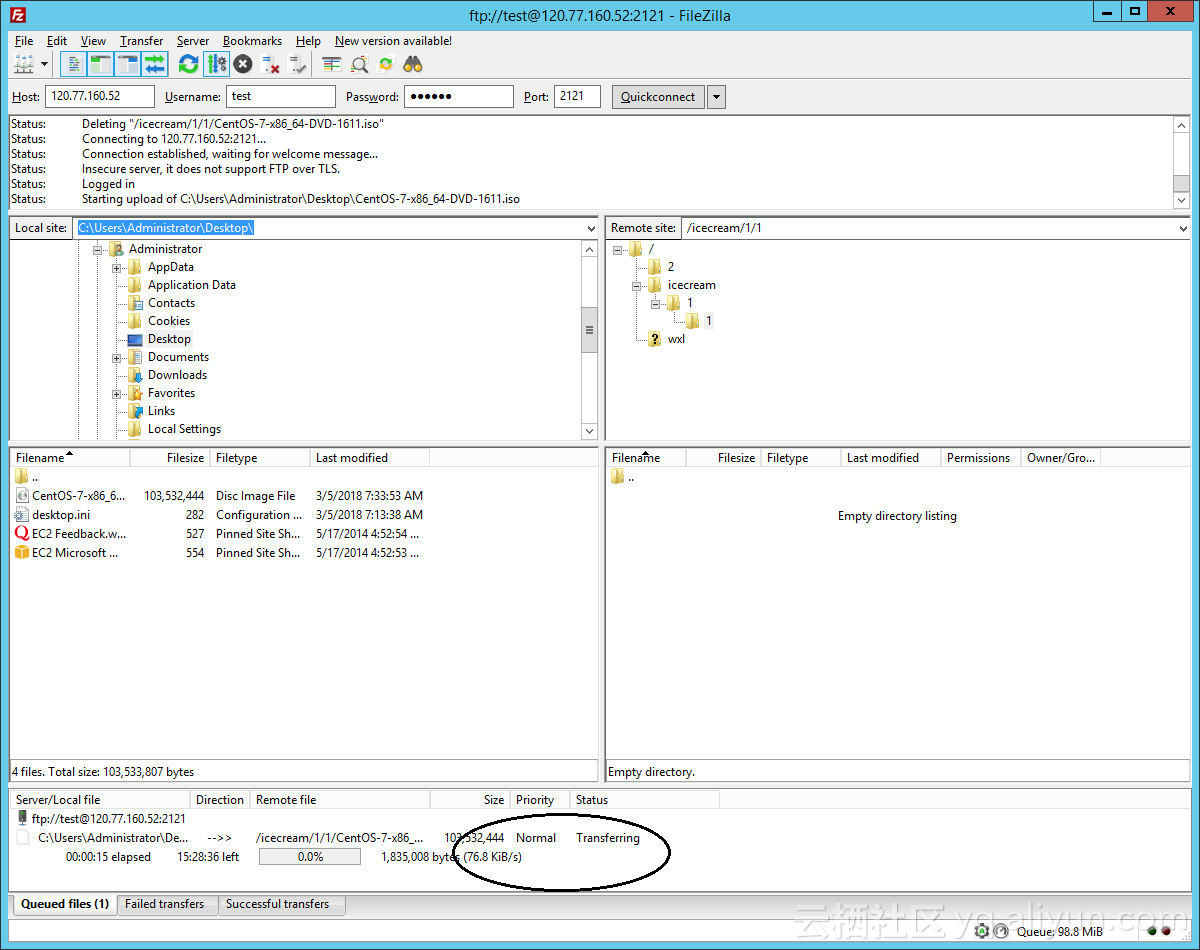Screen dimensions: 1200x950
Task: Click the New version available! menu link
Action: click(393, 41)
